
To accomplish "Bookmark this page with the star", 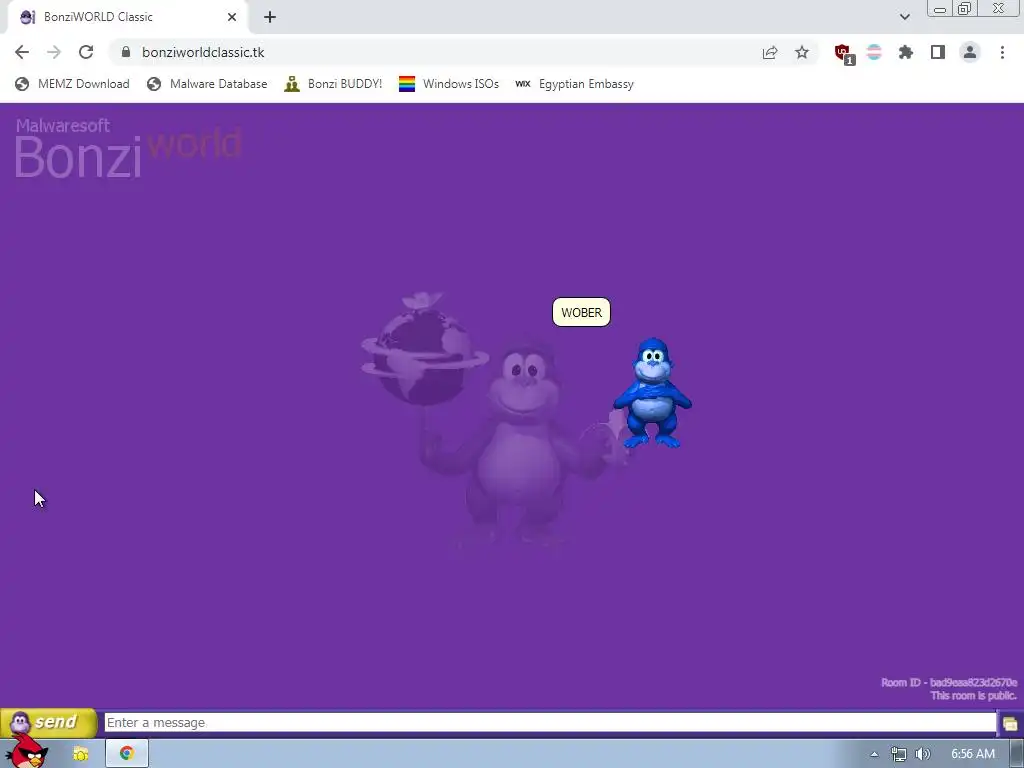I will tap(802, 52).
